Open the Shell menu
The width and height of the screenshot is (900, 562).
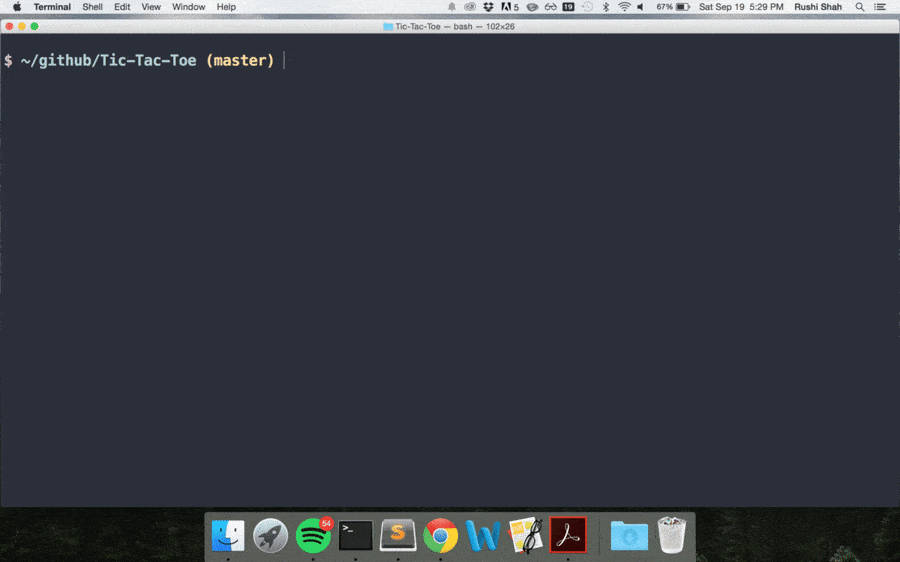click(x=92, y=7)
